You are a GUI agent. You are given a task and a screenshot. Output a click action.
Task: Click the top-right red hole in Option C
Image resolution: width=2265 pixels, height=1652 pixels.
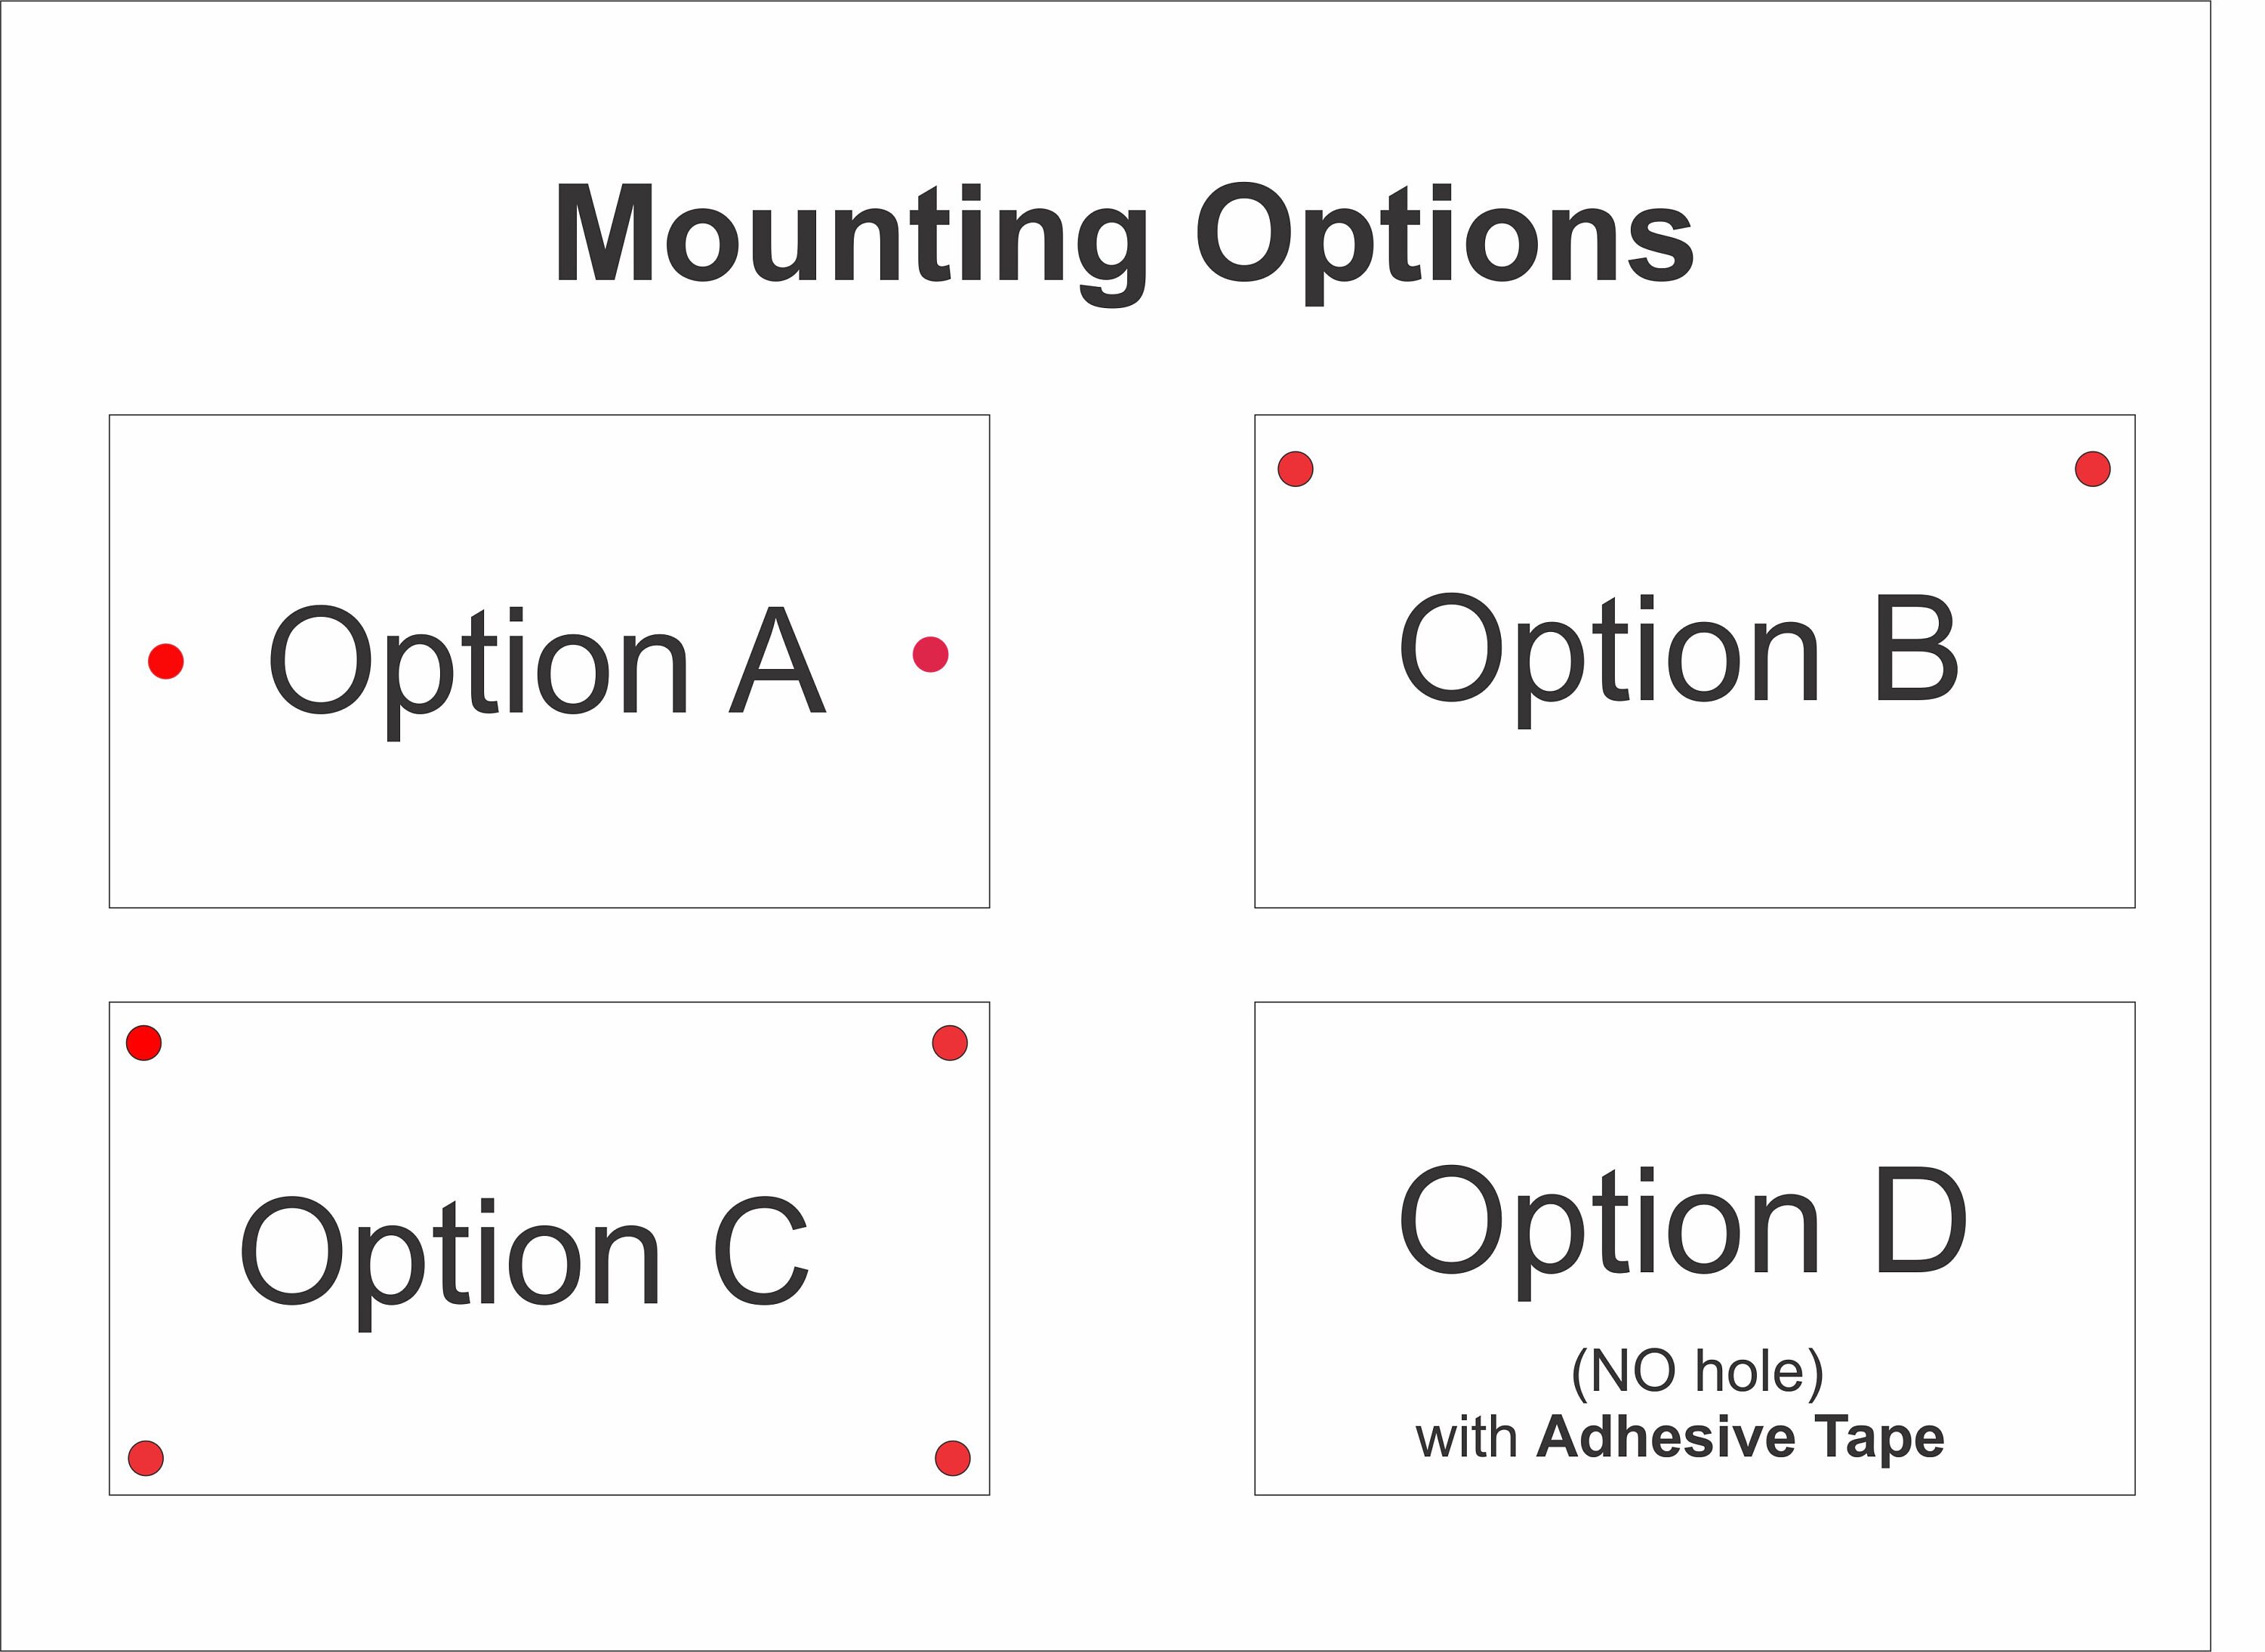coord(949,1043)
